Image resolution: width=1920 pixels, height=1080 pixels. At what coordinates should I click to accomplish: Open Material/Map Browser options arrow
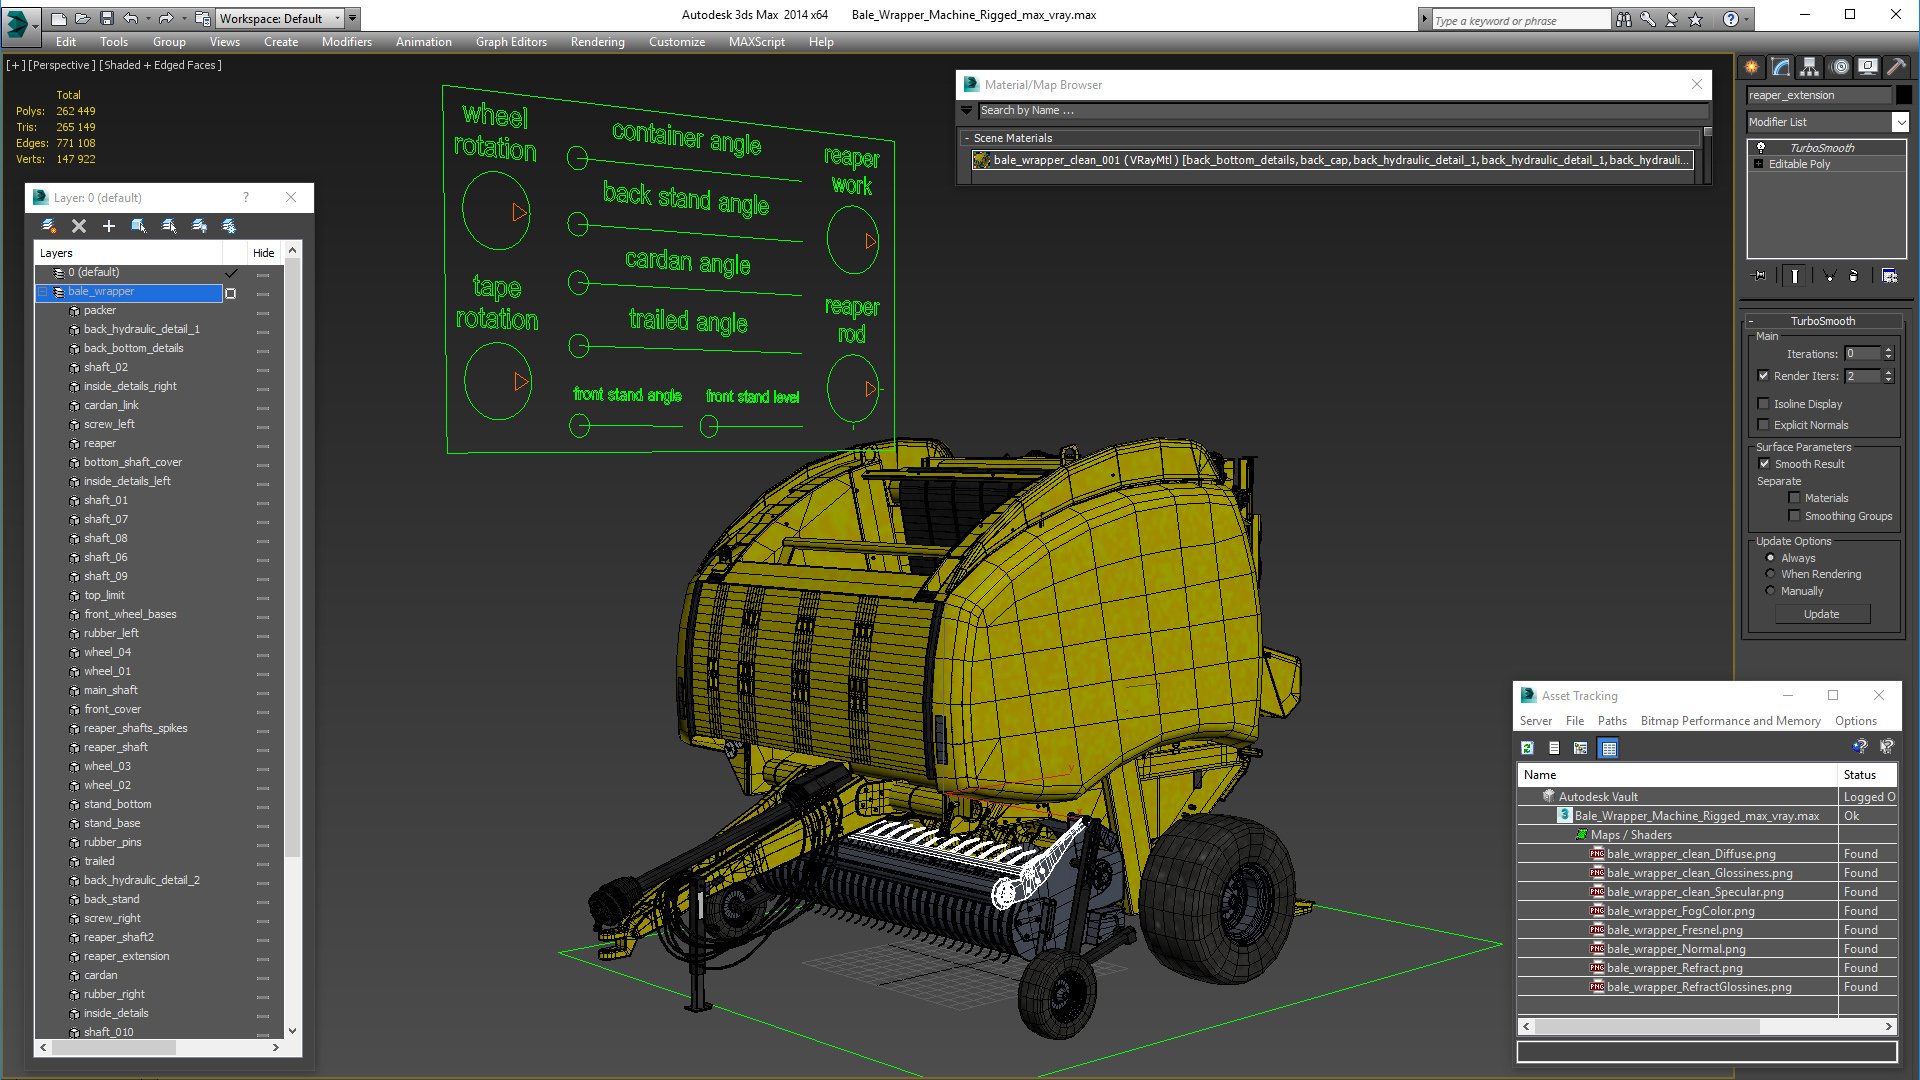tap(967, 111)
